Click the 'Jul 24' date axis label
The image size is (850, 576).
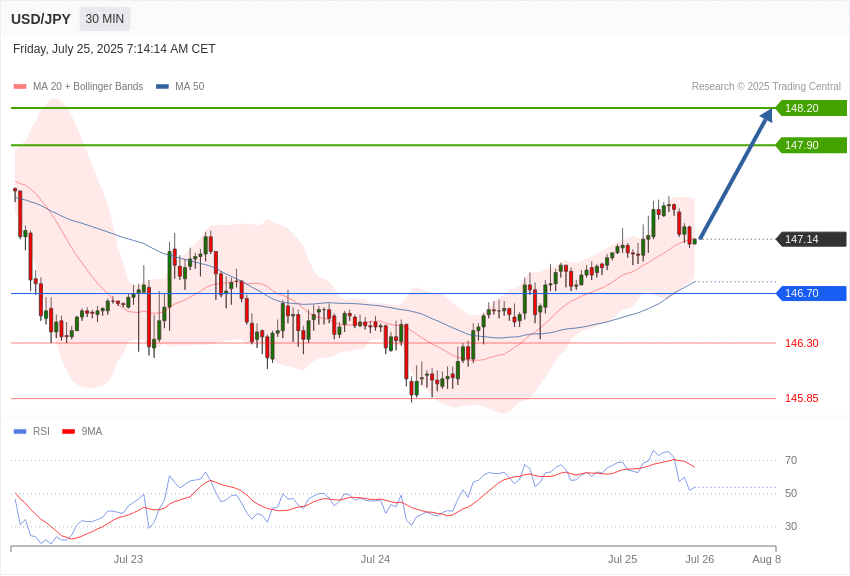click(x=375, y=559)
